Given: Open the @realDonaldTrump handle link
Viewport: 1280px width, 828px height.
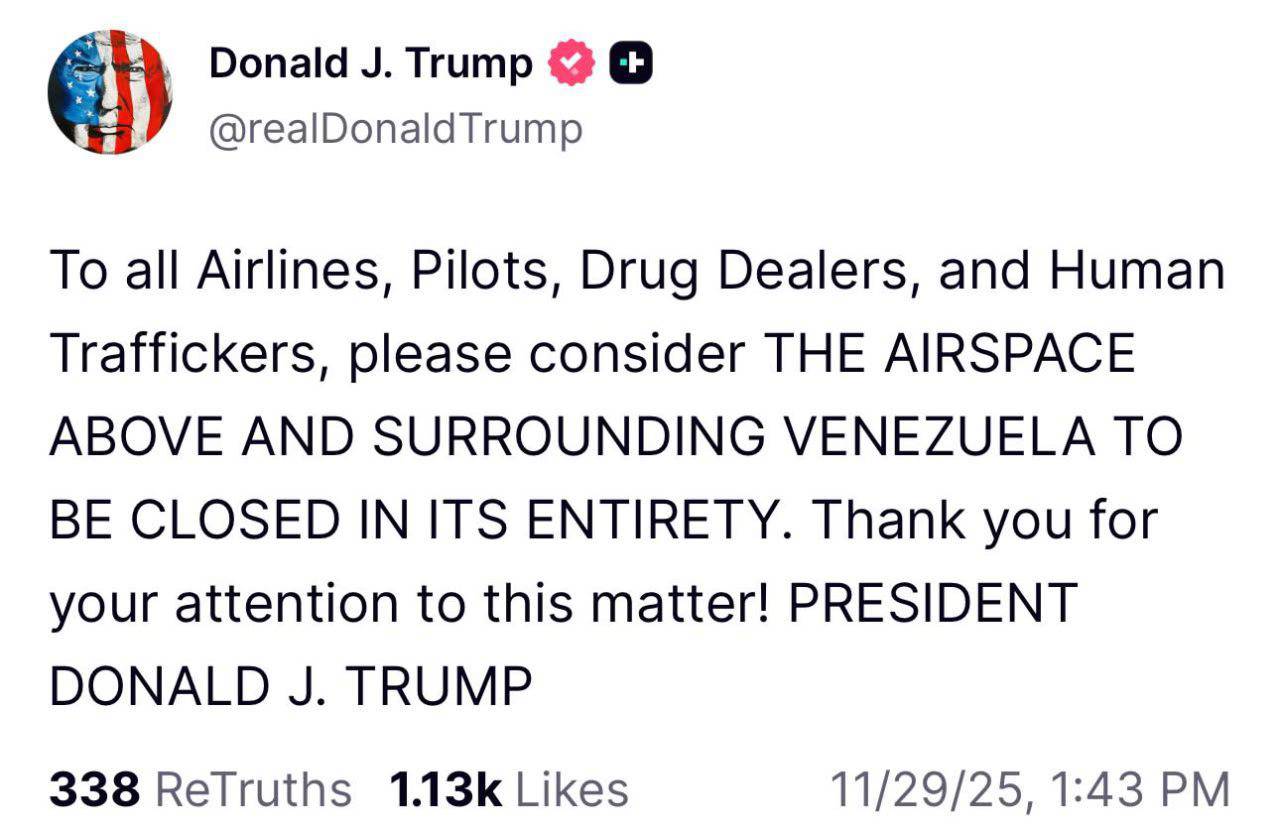Looking at the screenshot, I should pyautogui.click(x=394, y=130).
